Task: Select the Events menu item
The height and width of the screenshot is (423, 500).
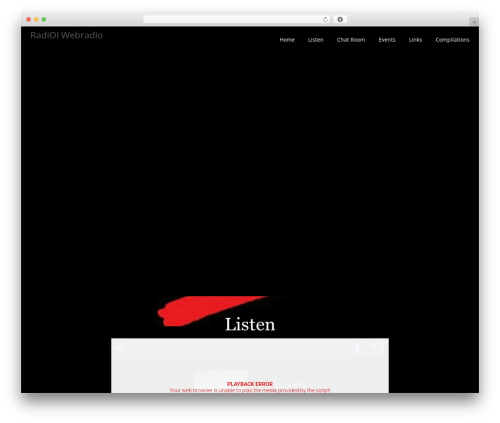Action: [387, 40]
